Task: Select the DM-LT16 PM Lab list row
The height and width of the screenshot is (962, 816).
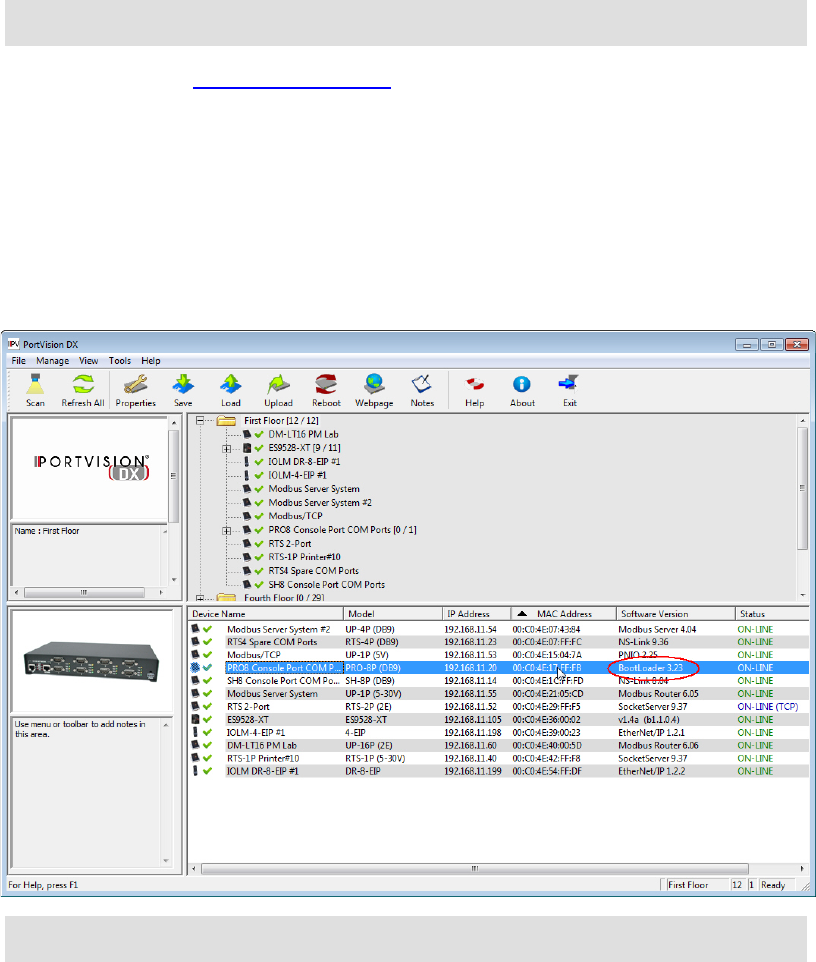Action: tap(498, 745)
